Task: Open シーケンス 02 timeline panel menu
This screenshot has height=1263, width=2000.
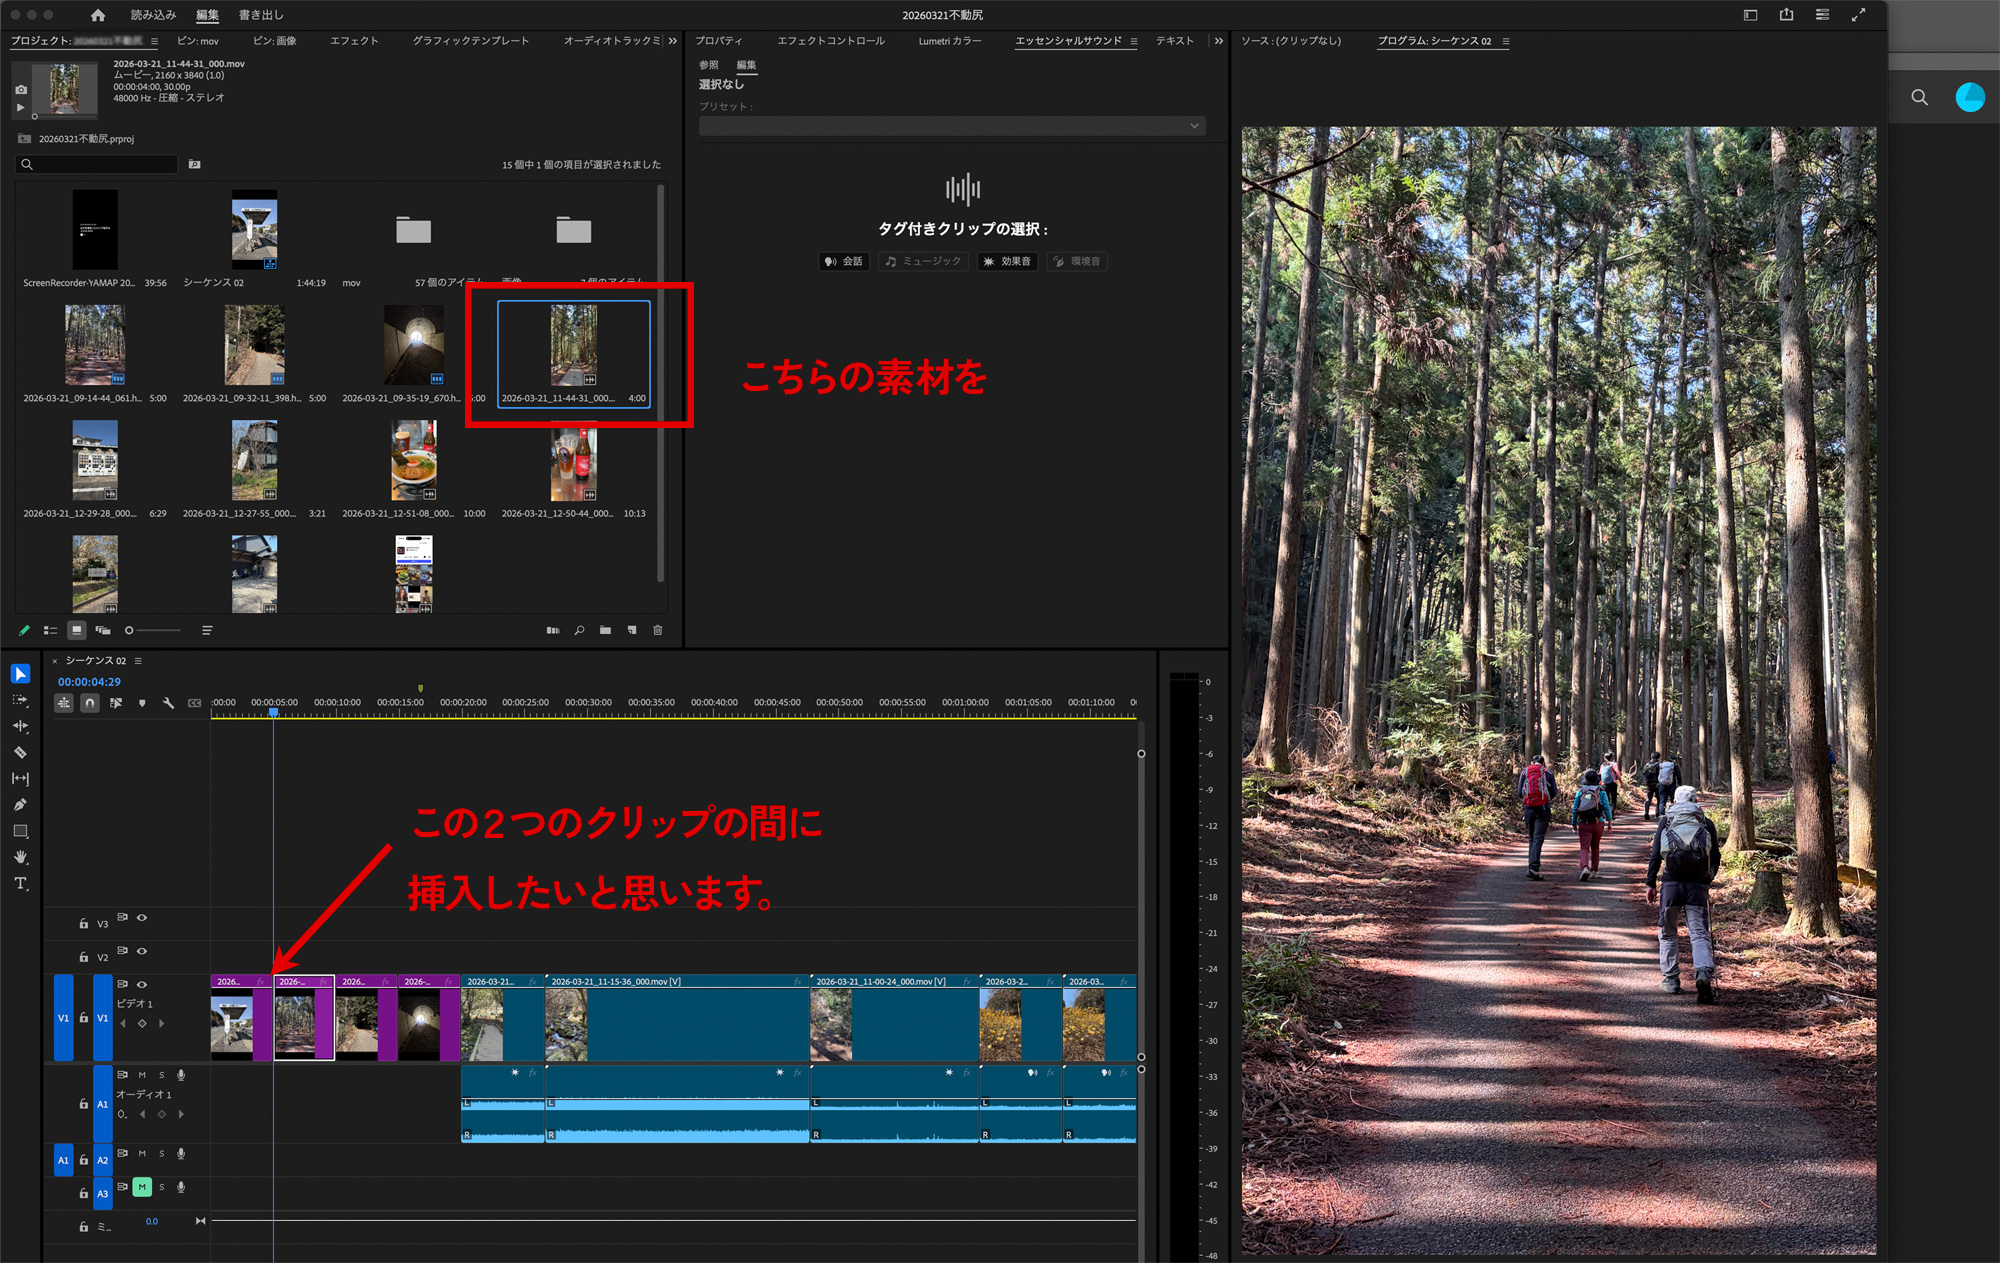Action: pyautogui.click(x=138, y=661)
